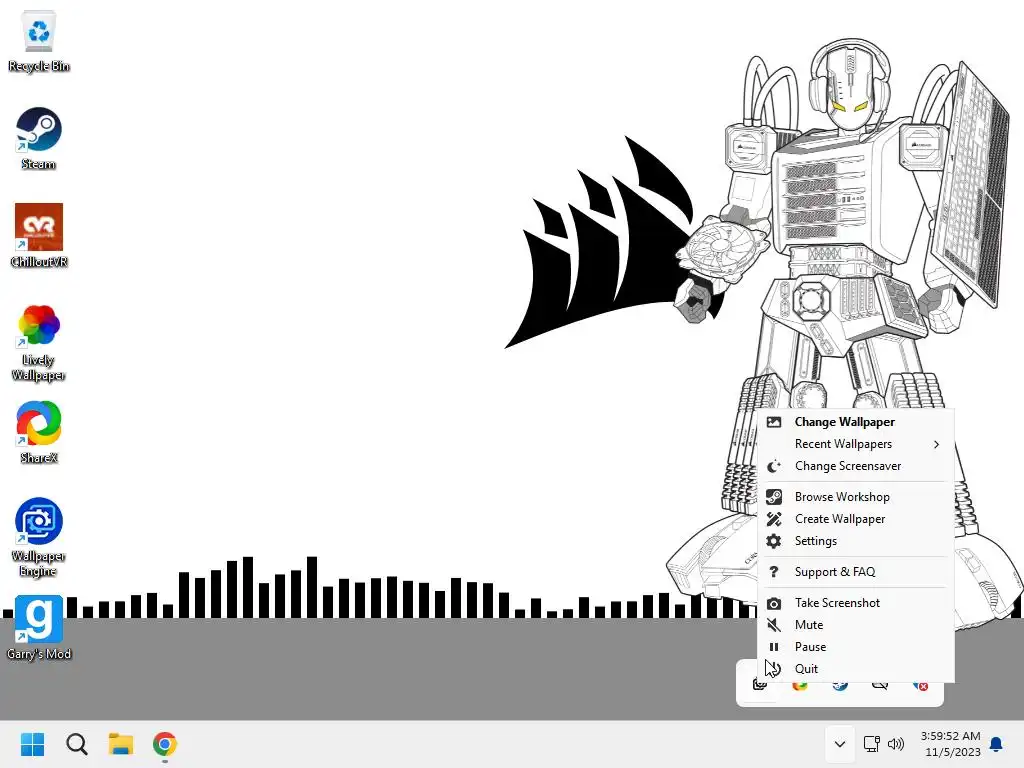This screenshot has width=1024, height=768.
Task: Choose Change Screensaver menu entry
Action: (856, 466)
